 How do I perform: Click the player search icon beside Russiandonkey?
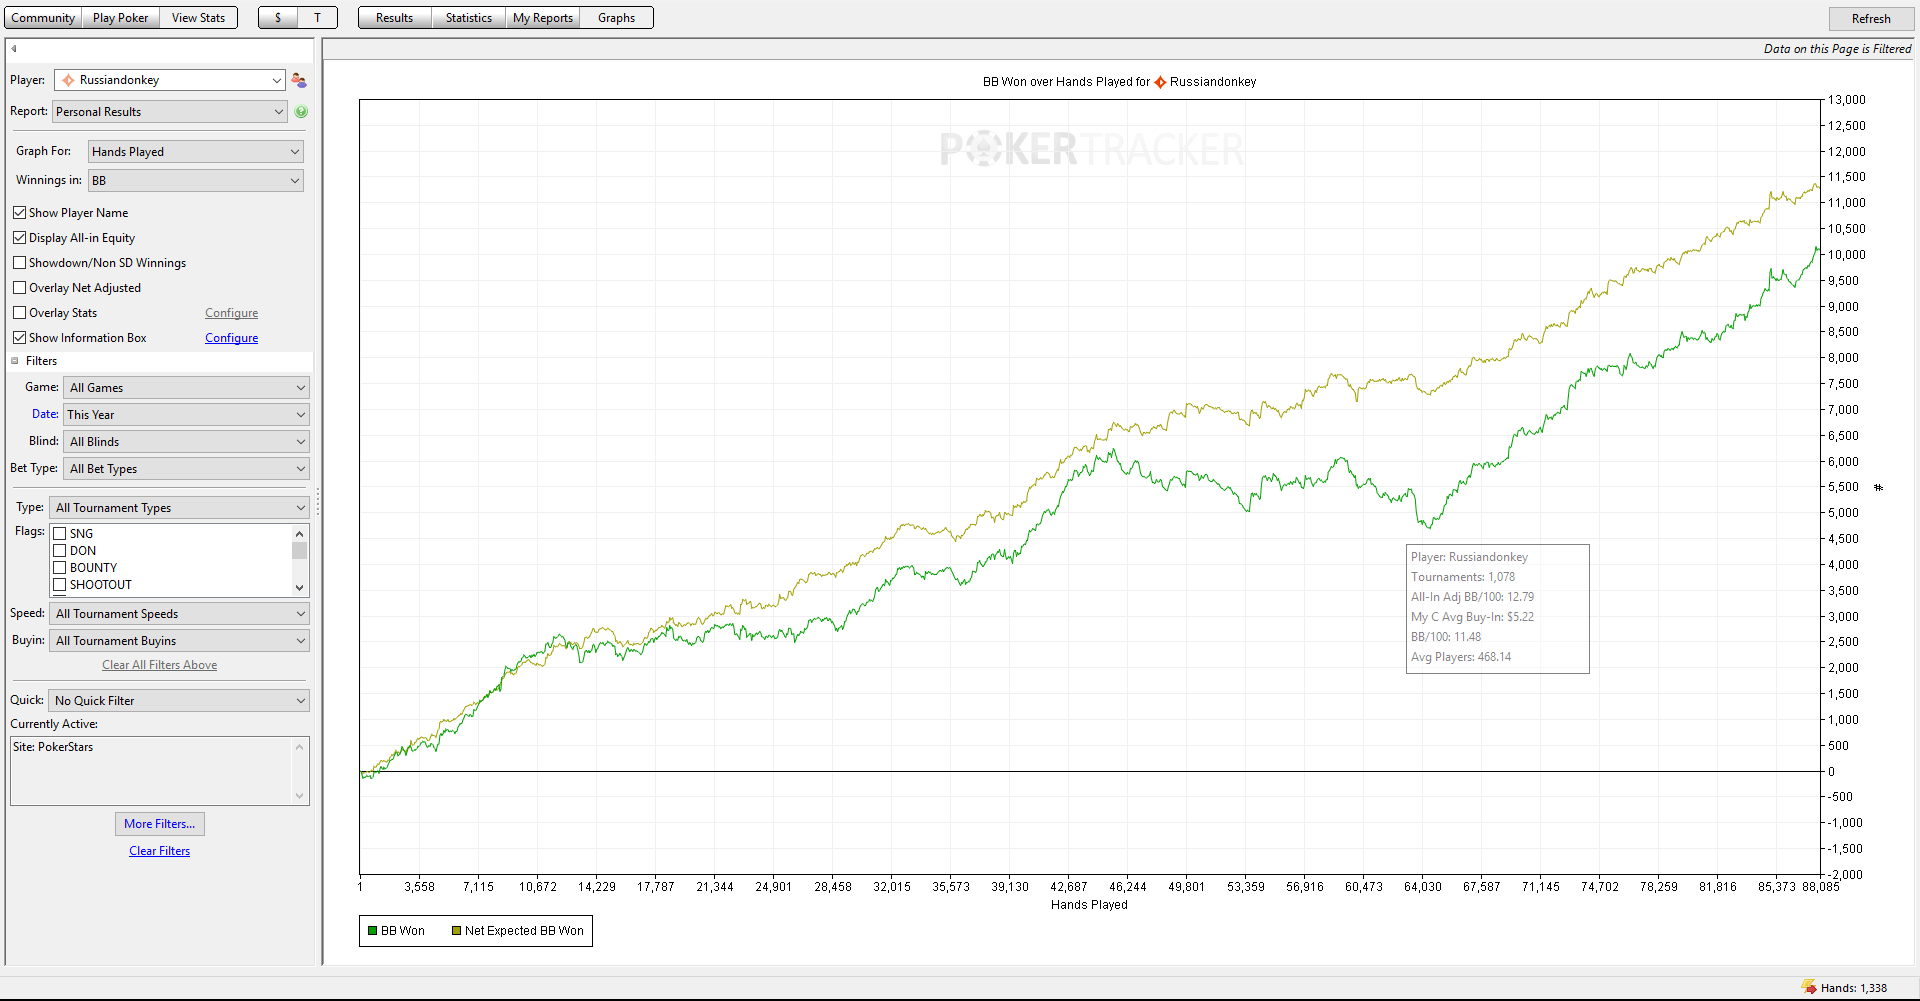(x=299, y=80)
